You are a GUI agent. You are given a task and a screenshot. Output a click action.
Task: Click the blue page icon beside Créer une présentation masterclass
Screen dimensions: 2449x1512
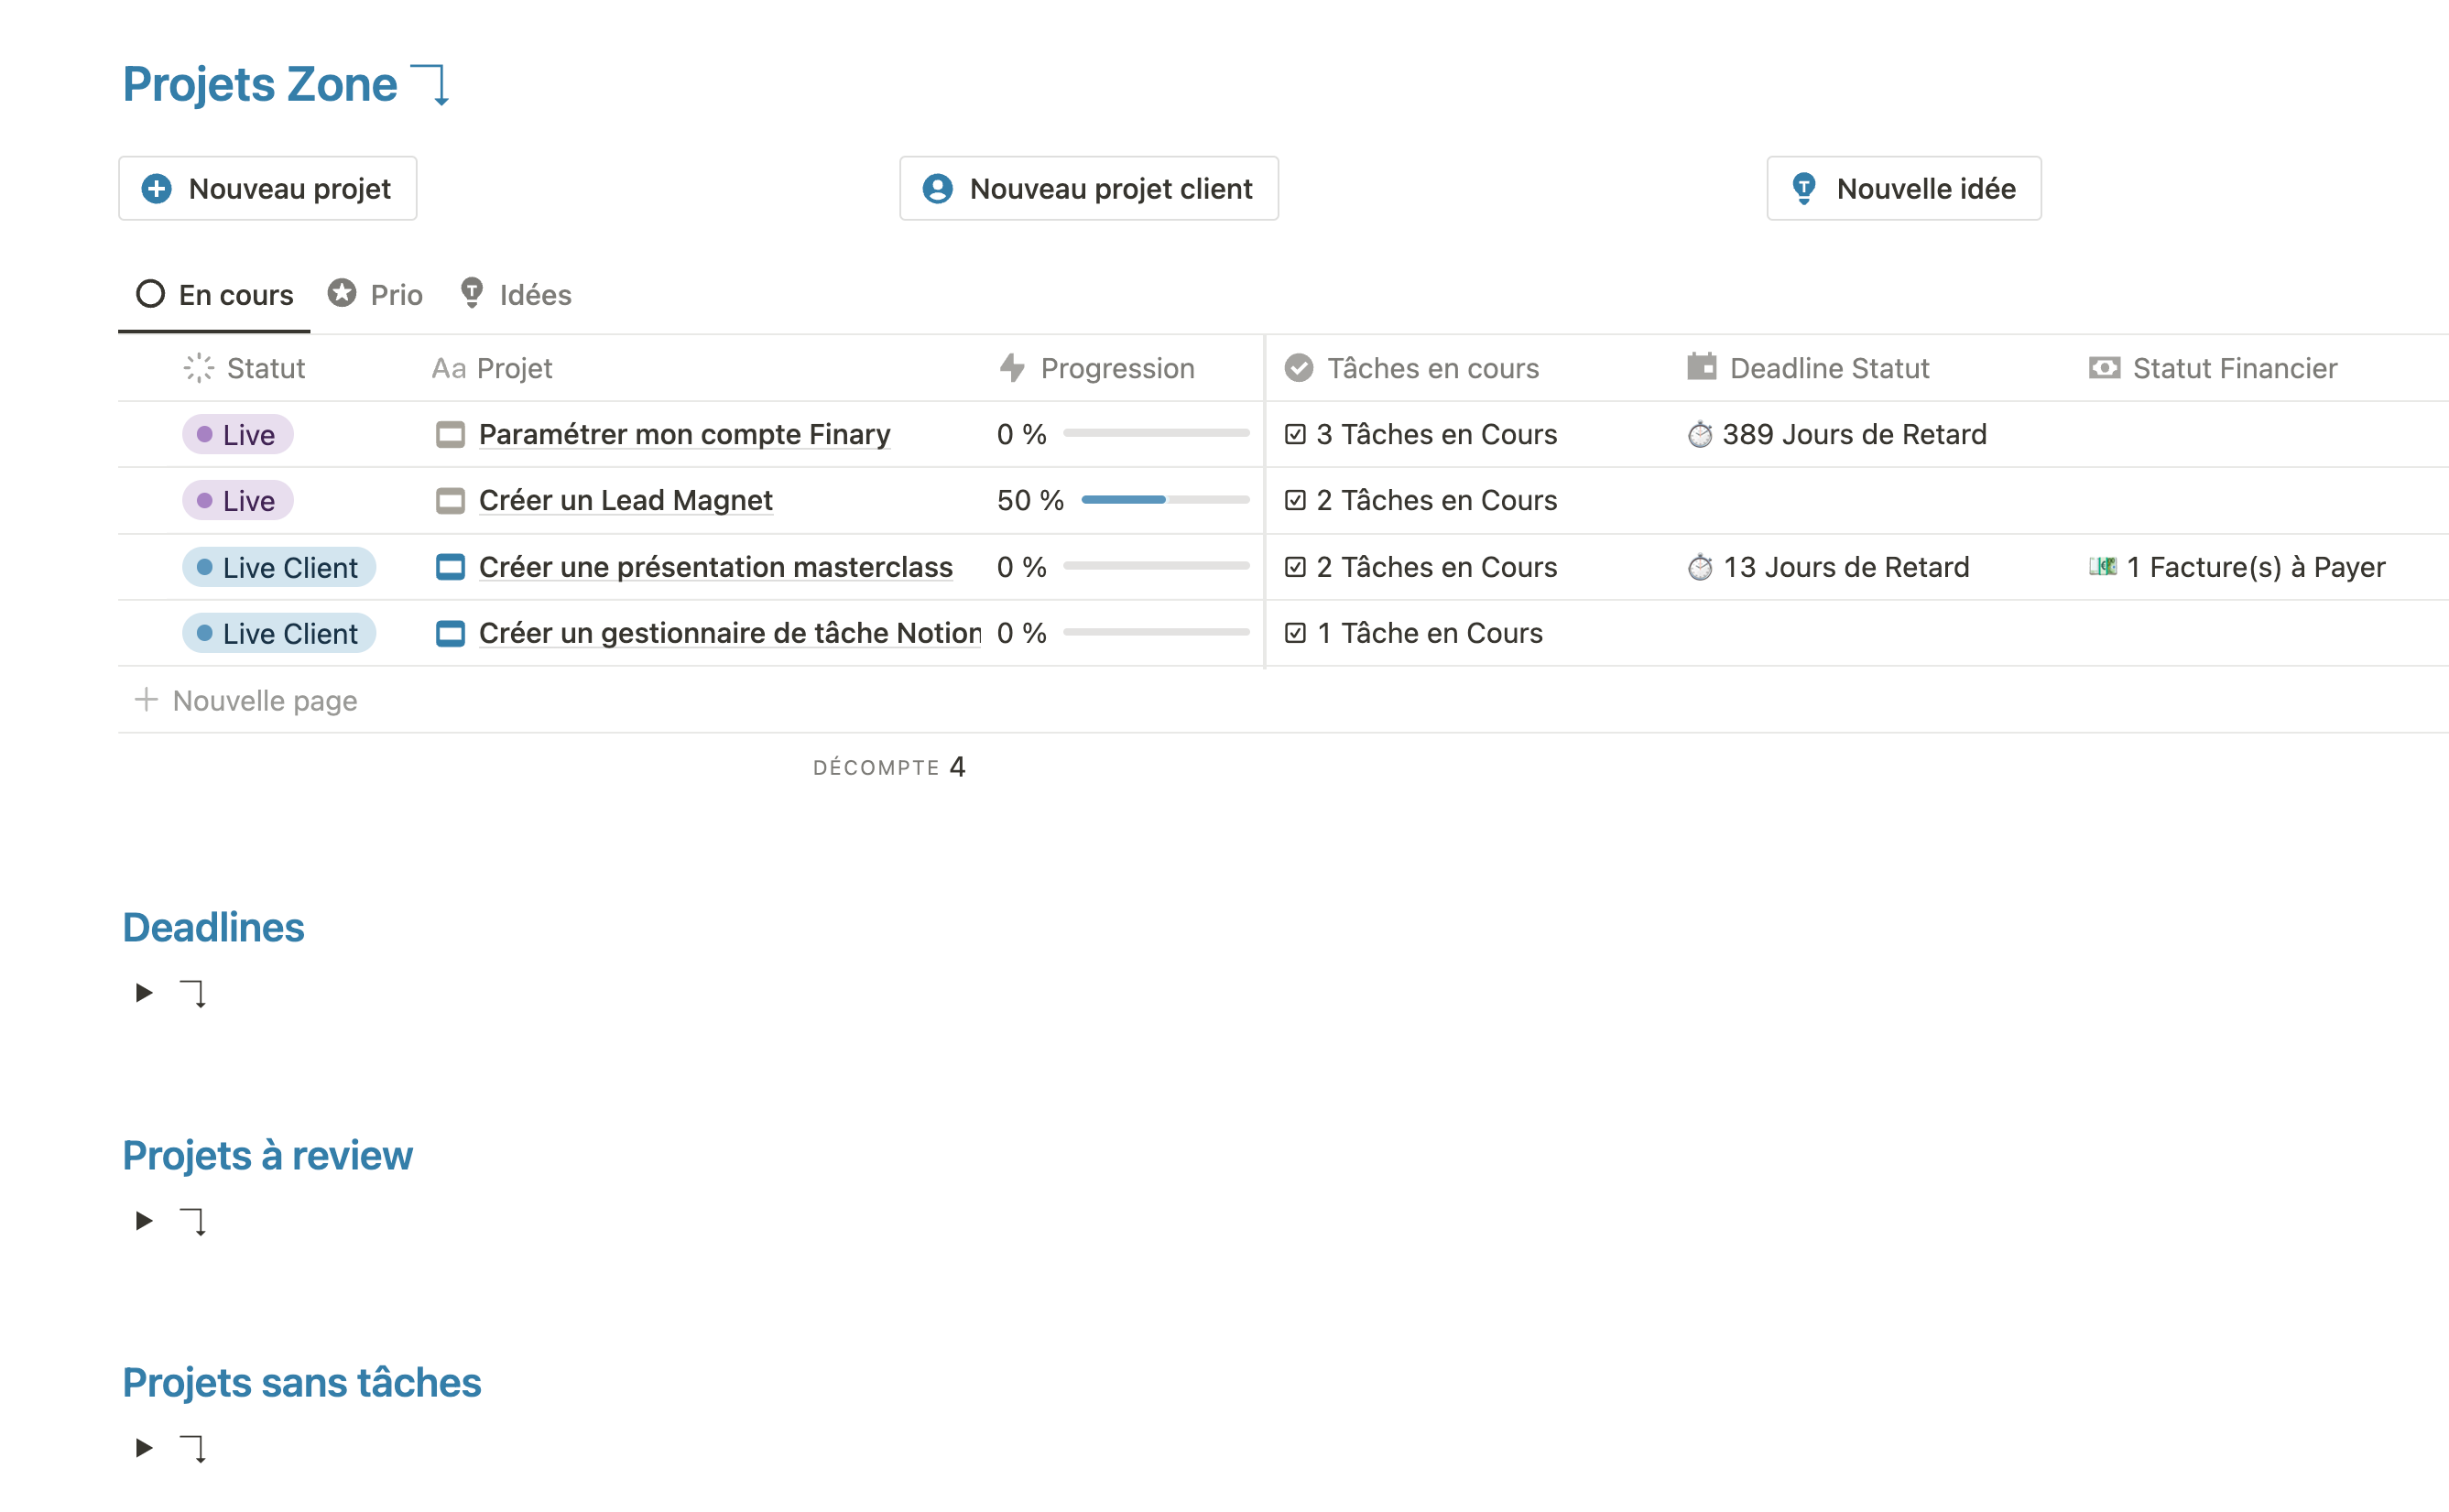pyautogui.click(x=450, y=567)
